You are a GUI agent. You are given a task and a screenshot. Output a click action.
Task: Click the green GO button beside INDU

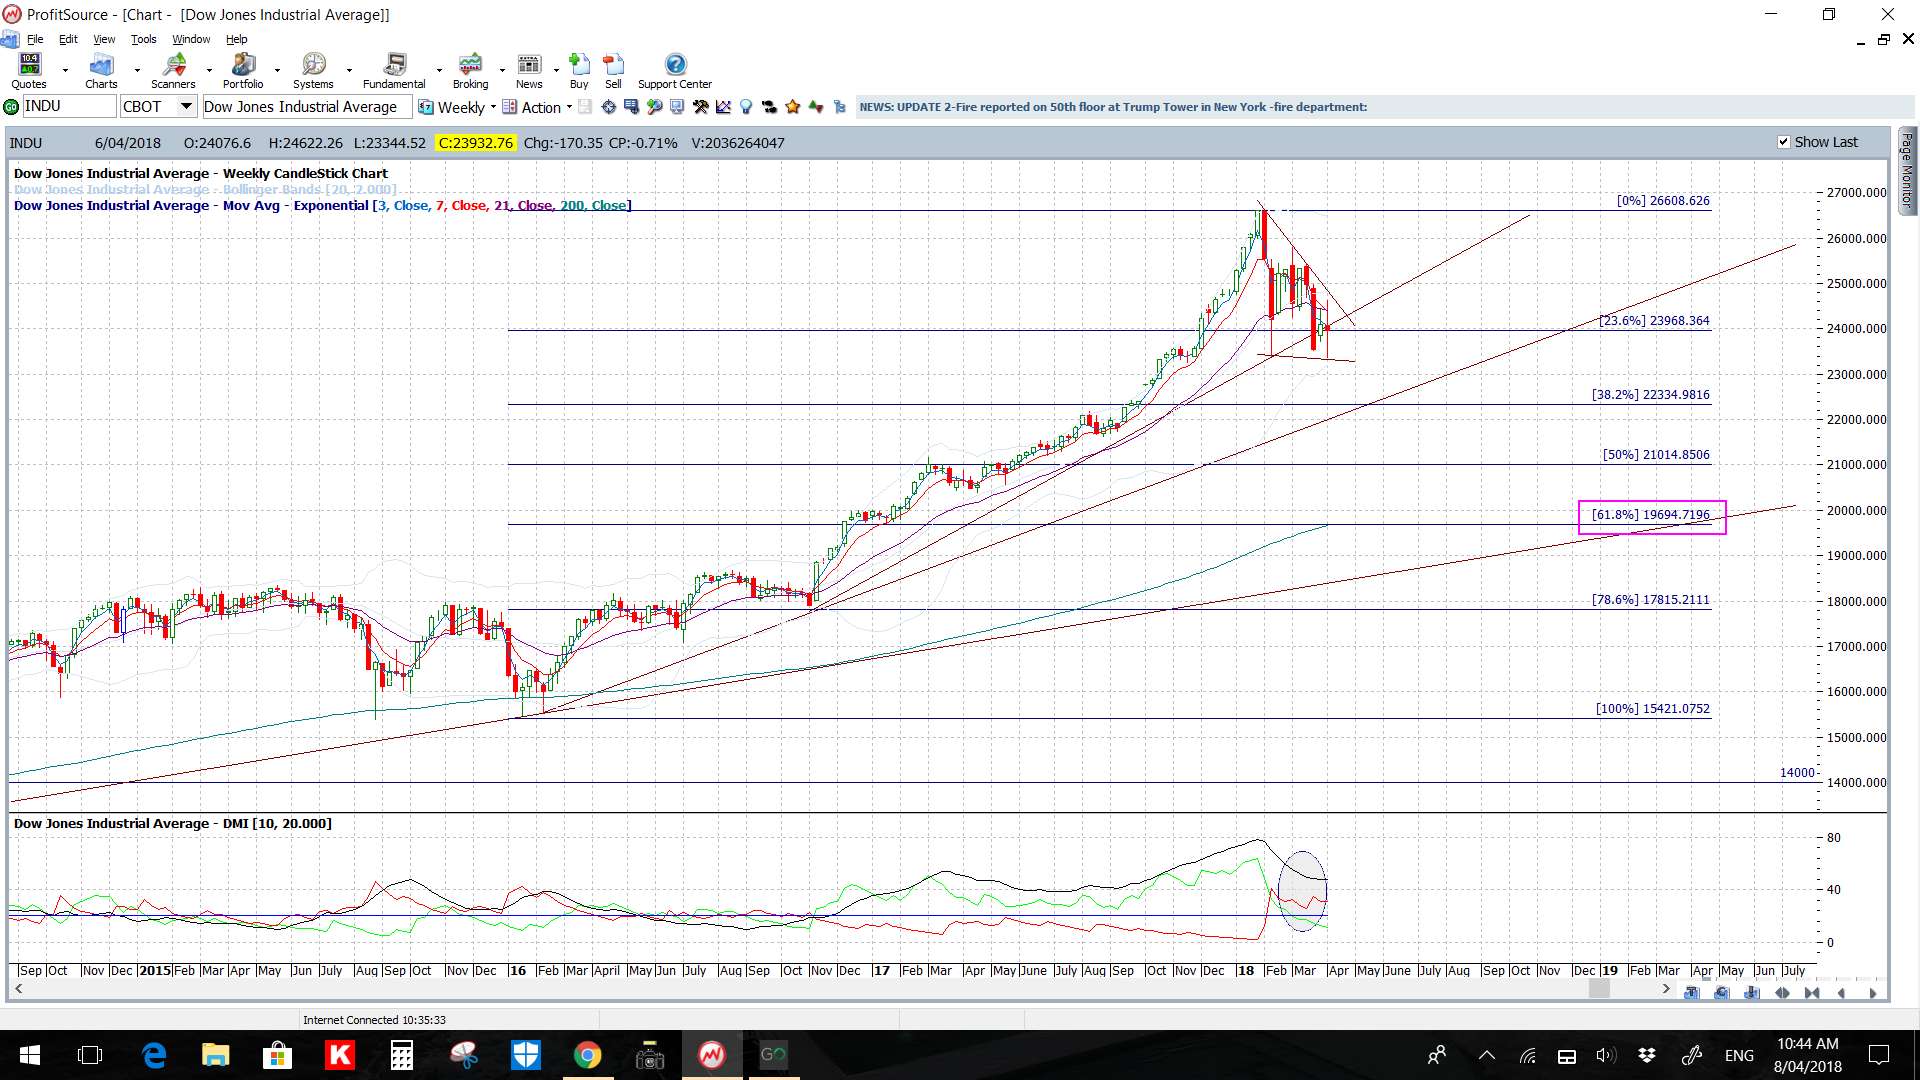pyautogui.click(x=11, y=107)
